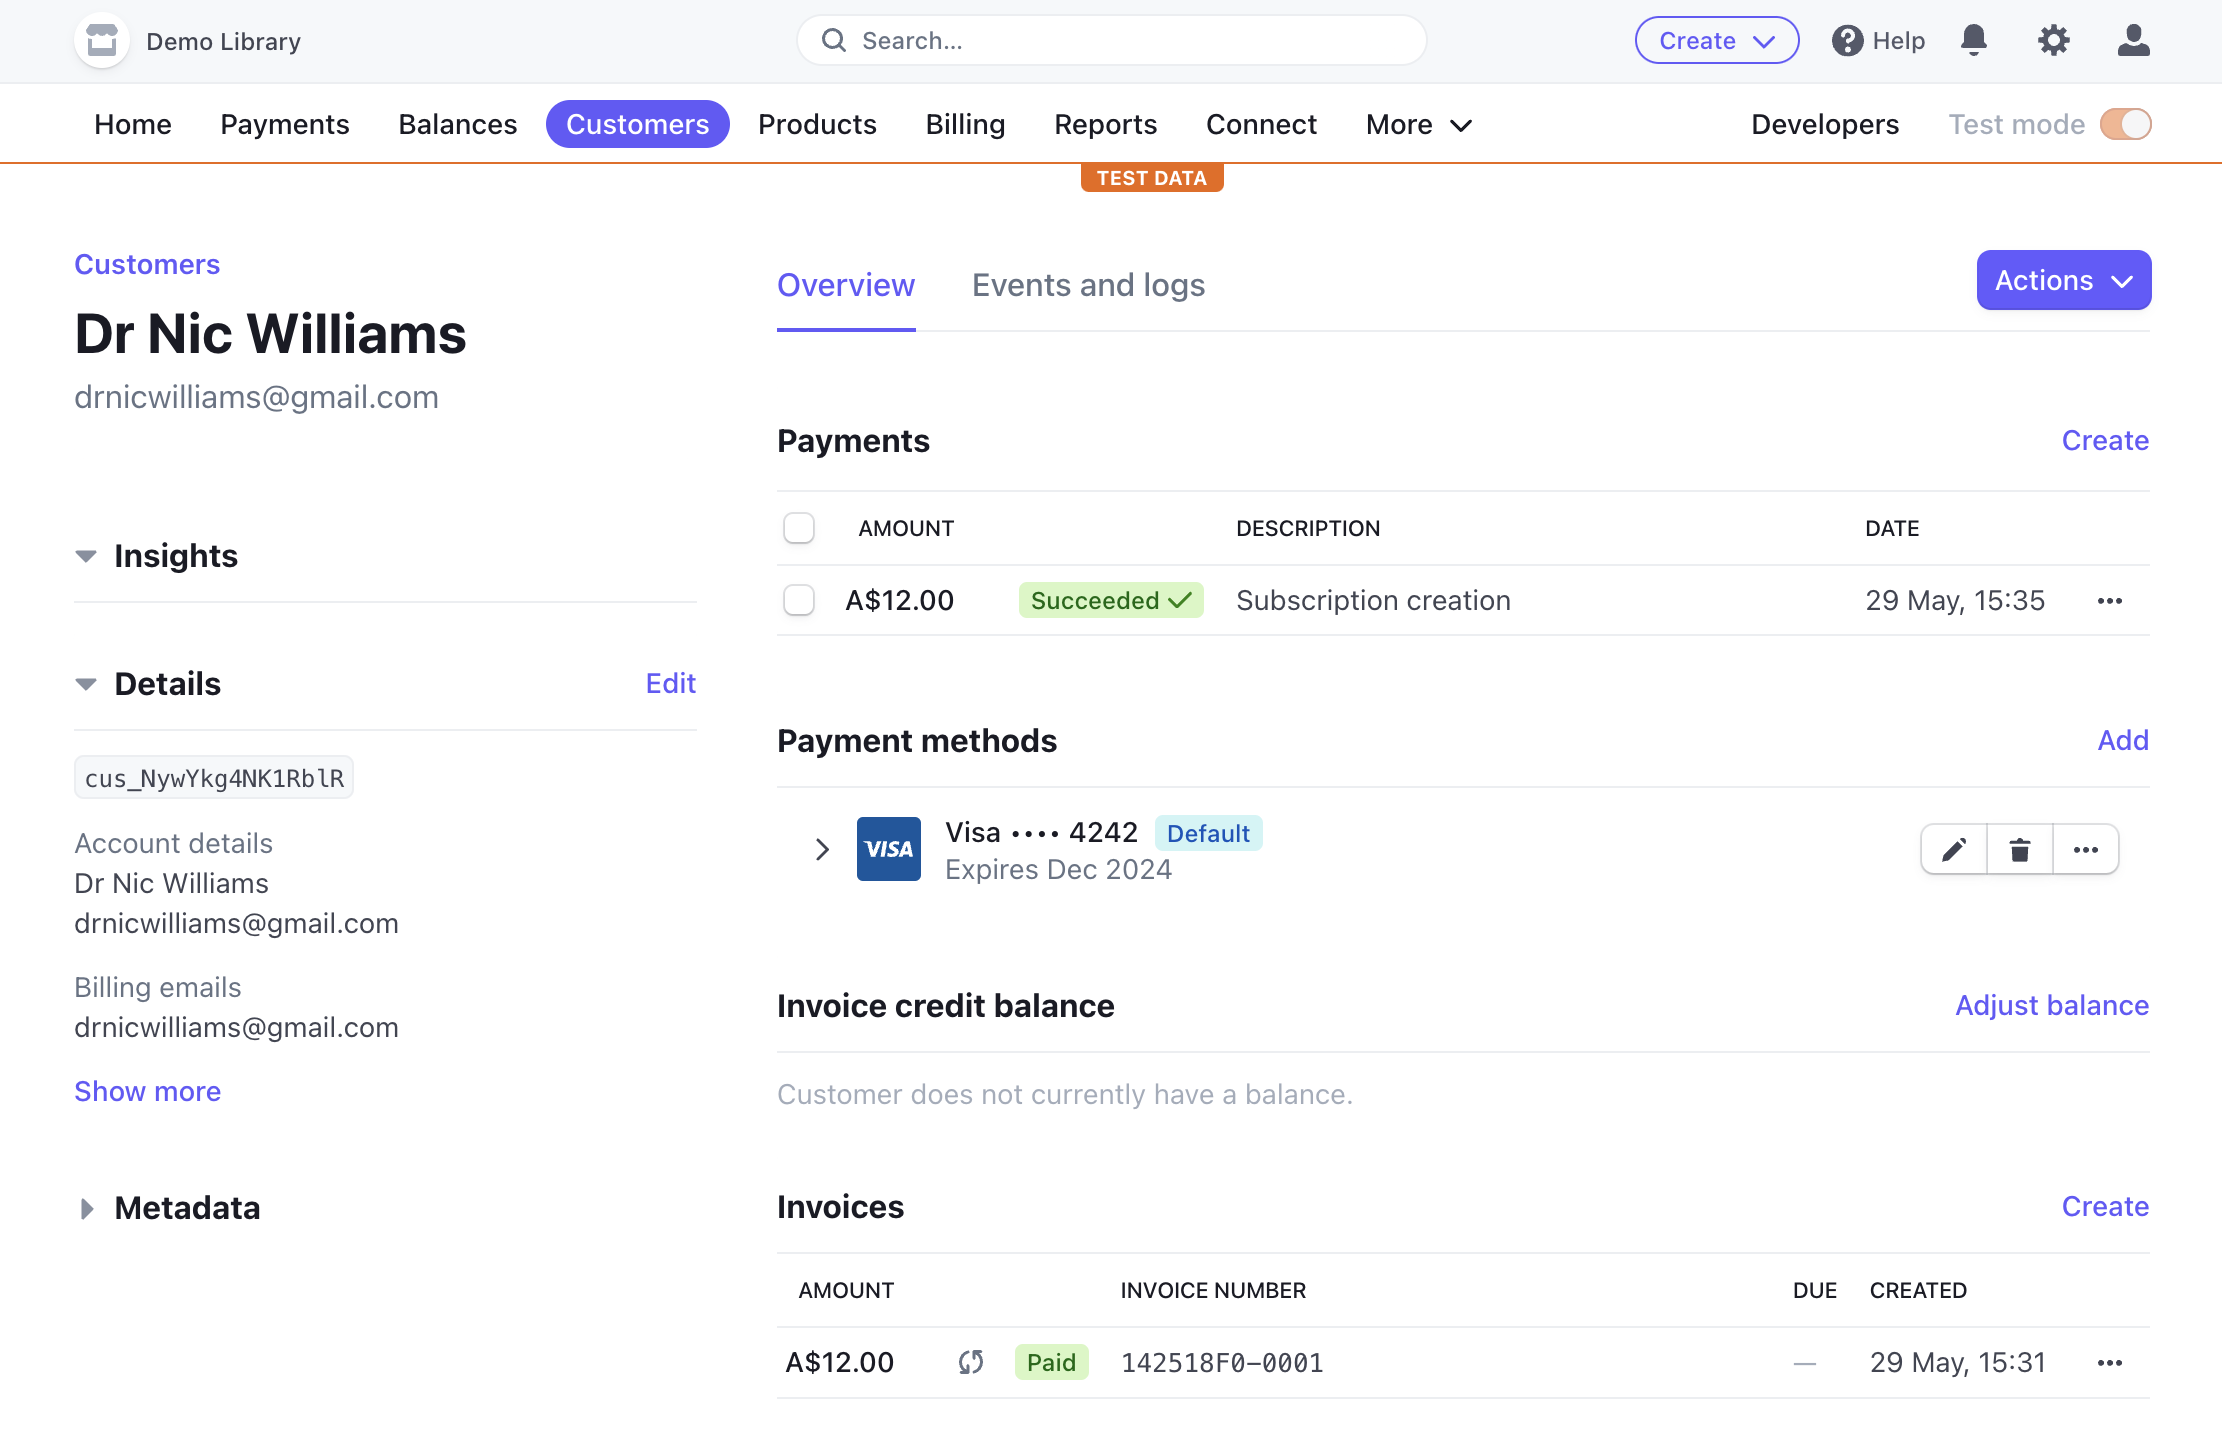Click the Demo Library store icon
Screen dimensions: 2222x1450
[102, 41]
